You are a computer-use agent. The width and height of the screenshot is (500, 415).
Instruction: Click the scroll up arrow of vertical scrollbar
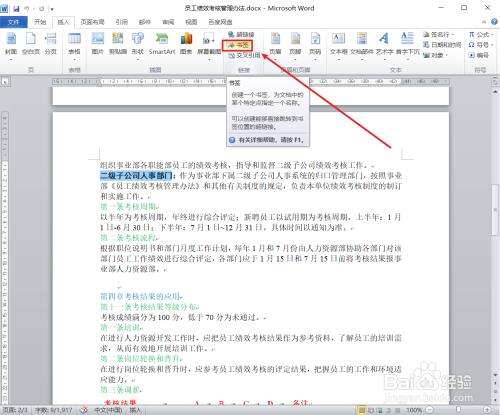click(x=495, y=91)
